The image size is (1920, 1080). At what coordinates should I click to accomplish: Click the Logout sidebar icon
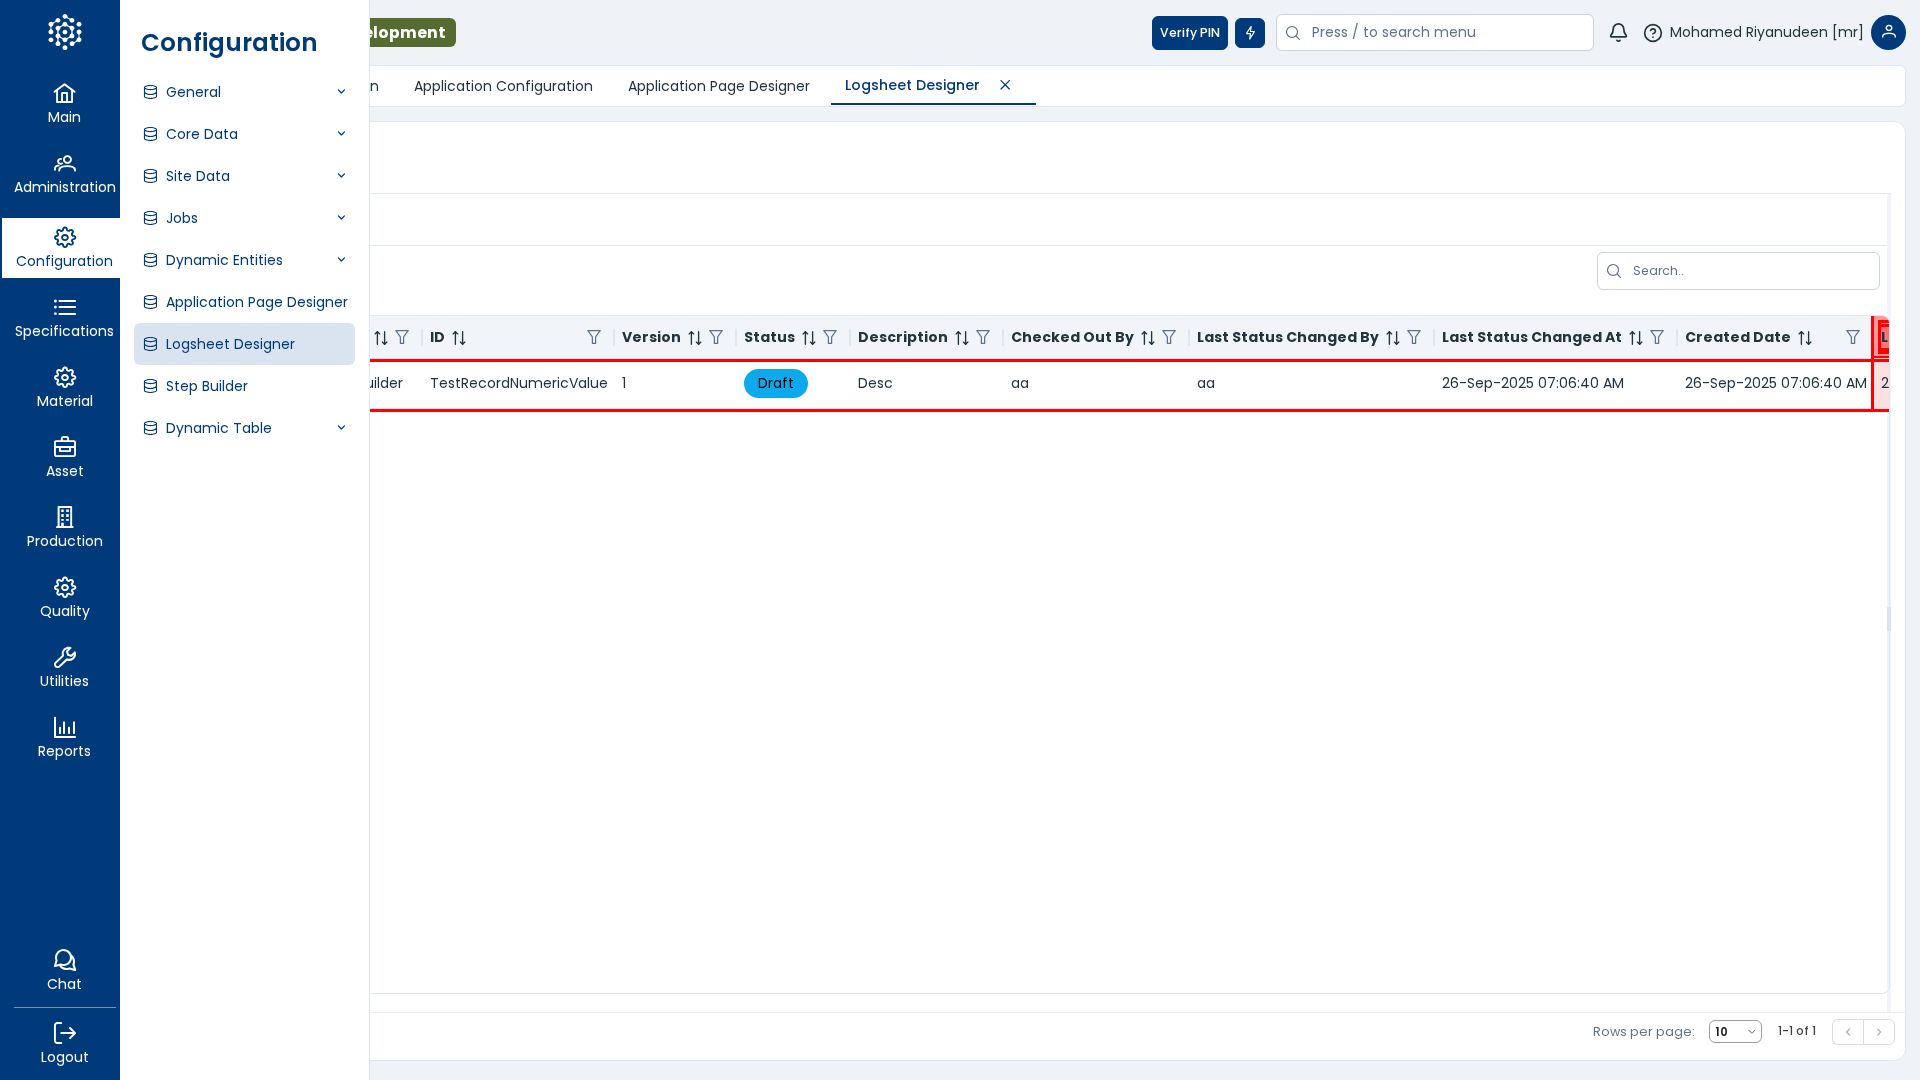coord(64,1043)
